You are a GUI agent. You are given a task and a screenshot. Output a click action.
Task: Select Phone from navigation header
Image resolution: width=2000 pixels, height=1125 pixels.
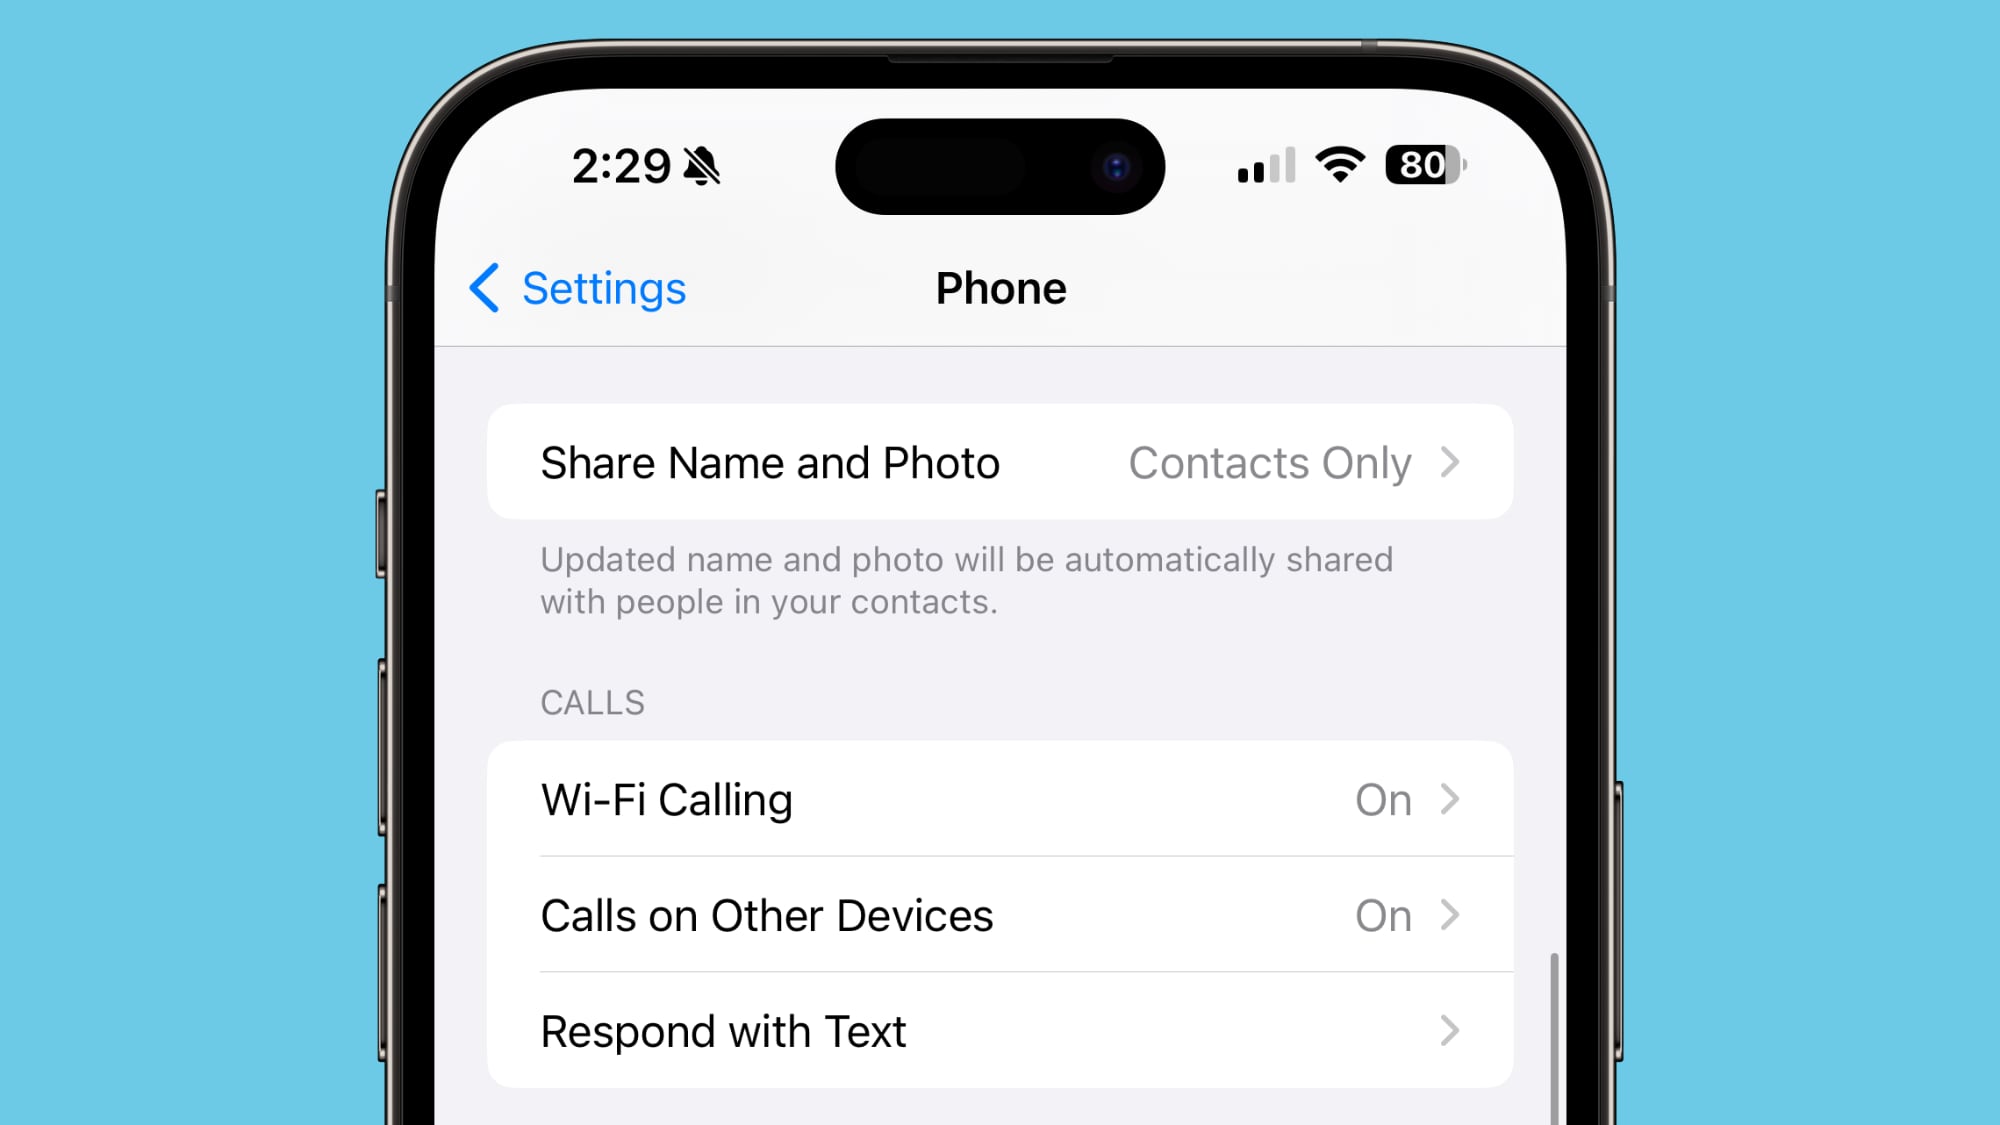(1000, 287)
